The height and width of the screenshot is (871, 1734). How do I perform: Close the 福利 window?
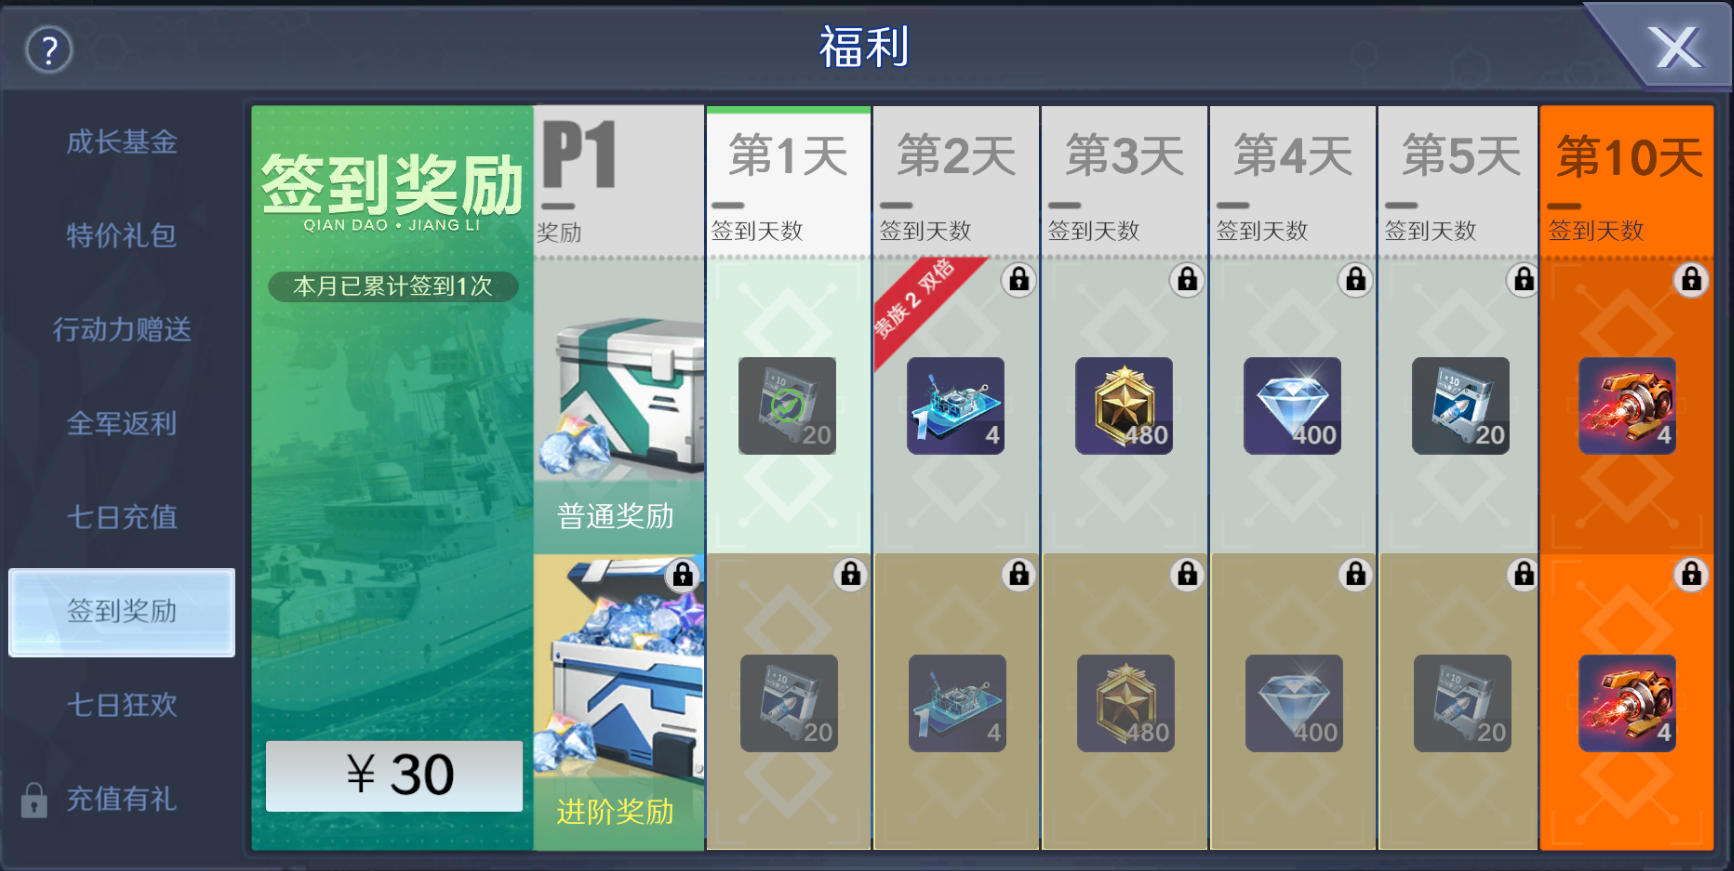click(x=1675, y=48)
